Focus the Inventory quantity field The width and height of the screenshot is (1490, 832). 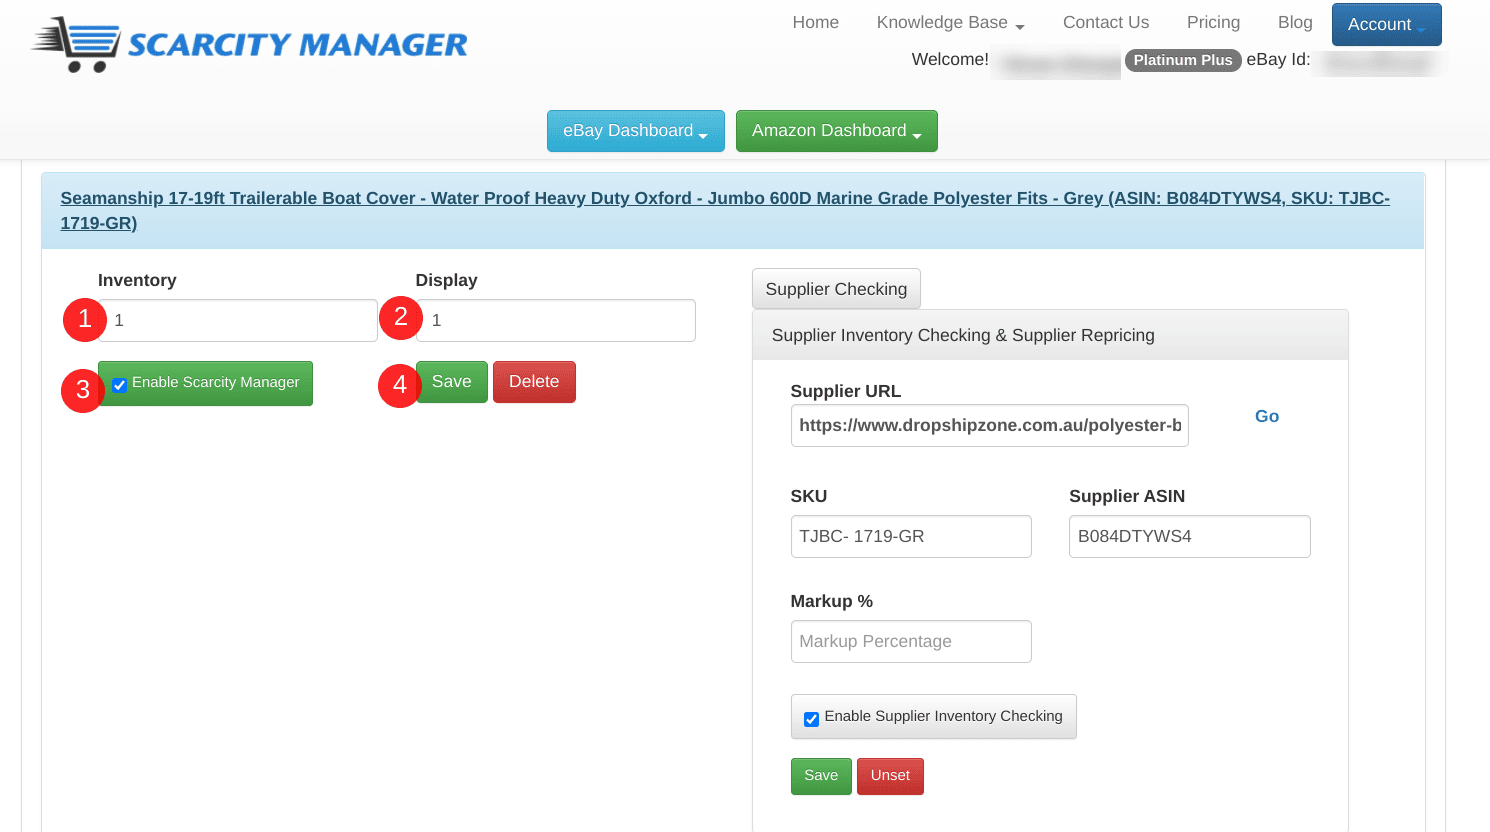tap(238, 320)
